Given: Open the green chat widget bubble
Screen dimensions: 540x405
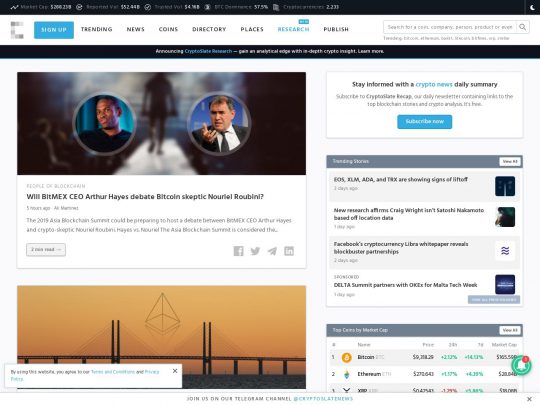Looking at the screenshot, I should [x=521, y=365].
